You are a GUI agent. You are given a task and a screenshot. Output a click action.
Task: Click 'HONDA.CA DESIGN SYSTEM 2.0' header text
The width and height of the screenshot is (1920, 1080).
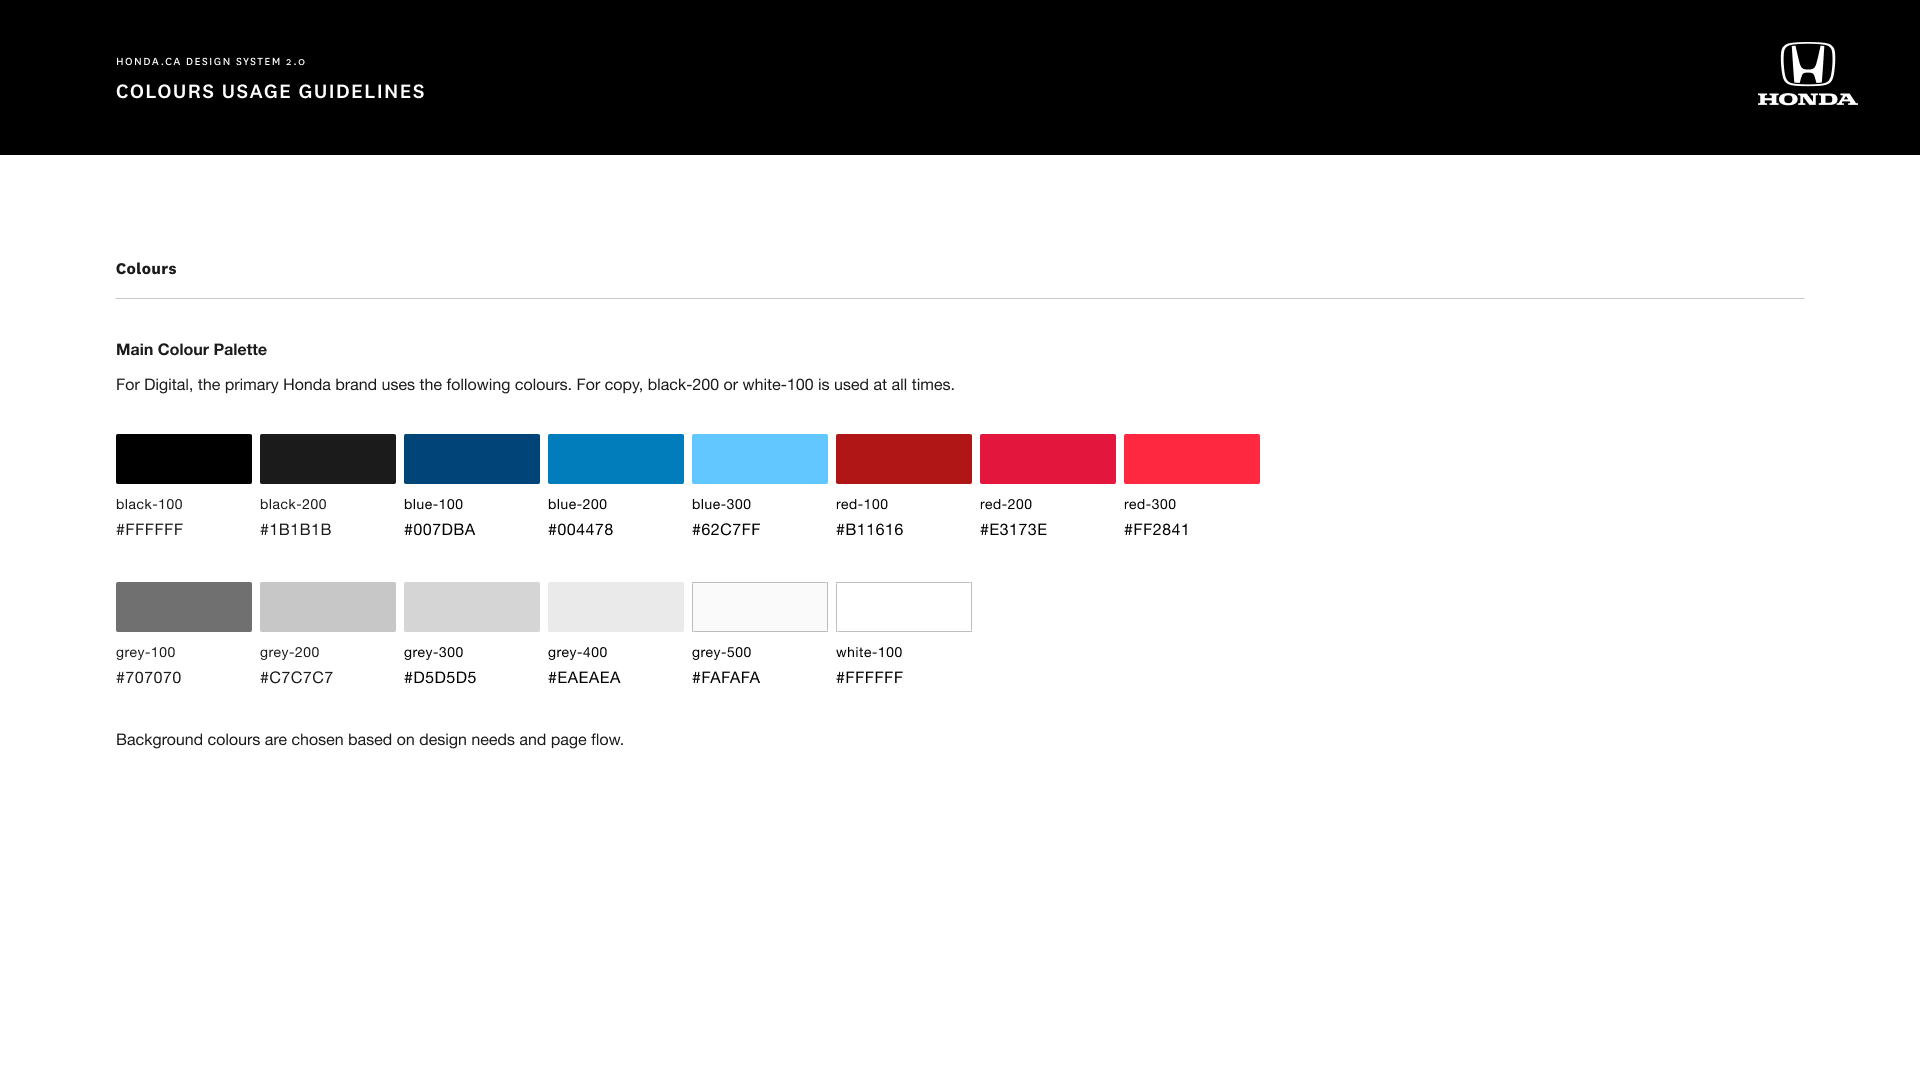tap(211, 62)
